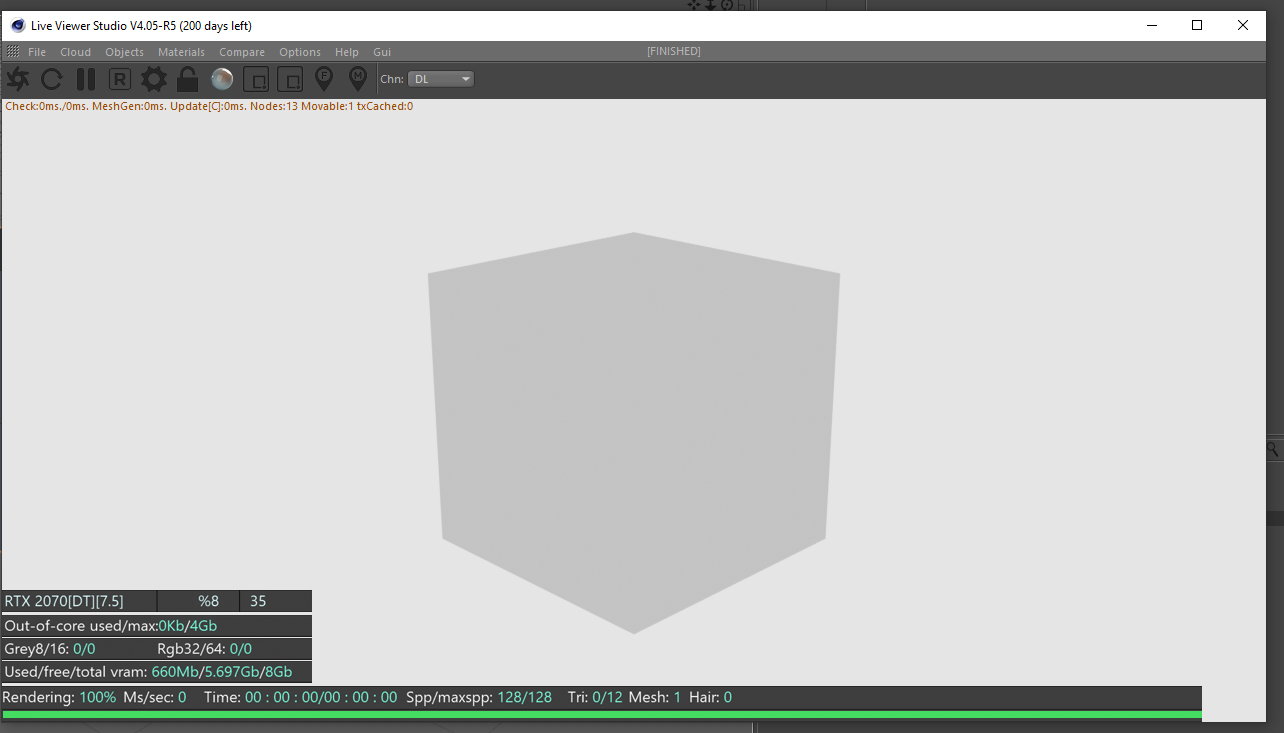Toggle the lock resolution padlock icon
The width and height of the screenshot is (1284, 733).
tap(187, 79)
